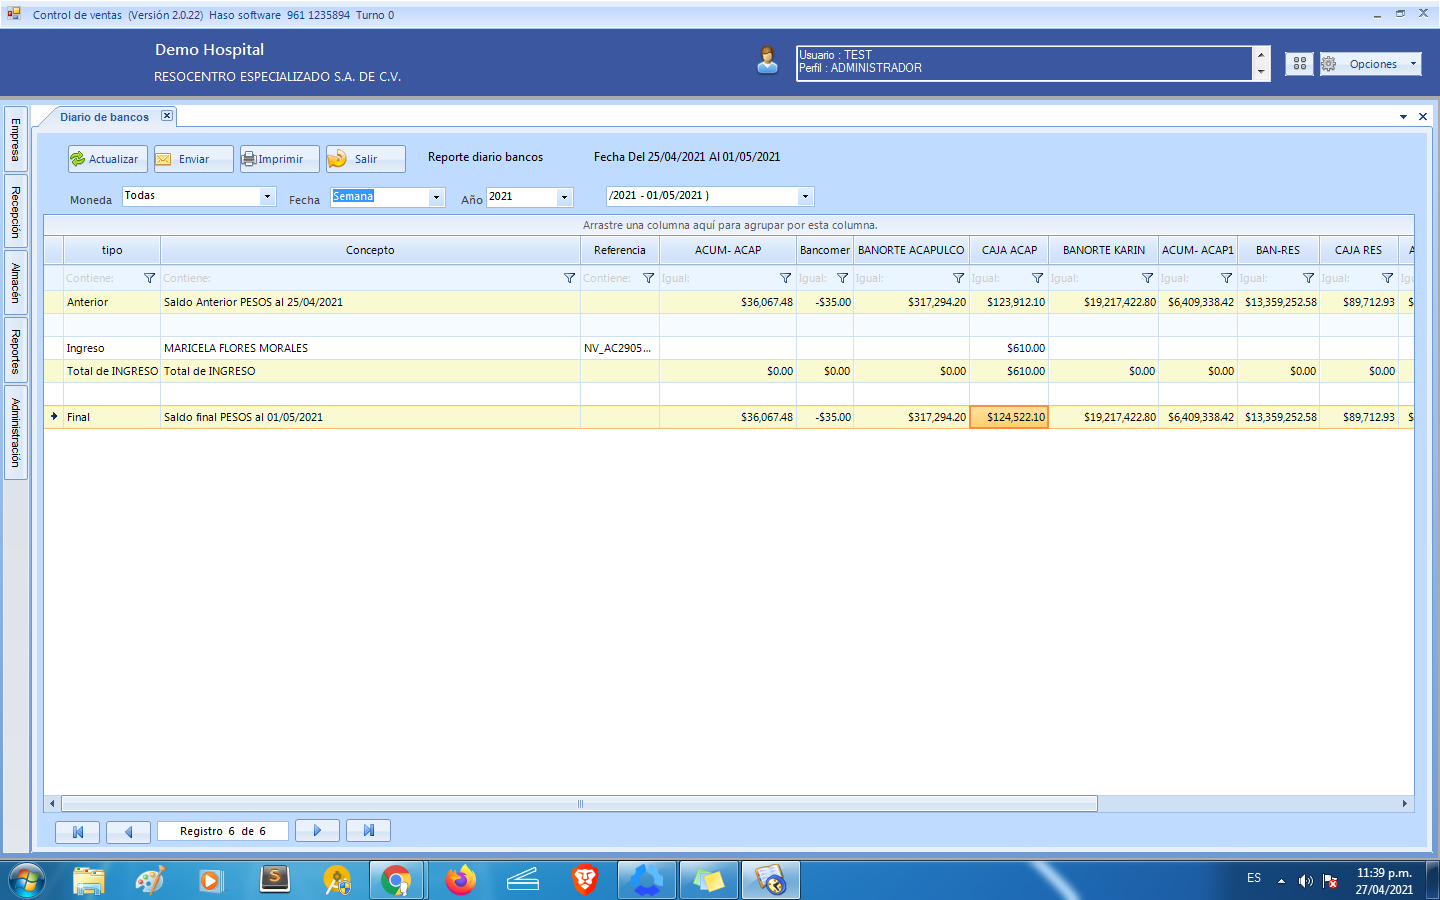This screenshot has width=1440, height=900.
Task: Click filter icon in Referencia column
Action: click(648, 278)
